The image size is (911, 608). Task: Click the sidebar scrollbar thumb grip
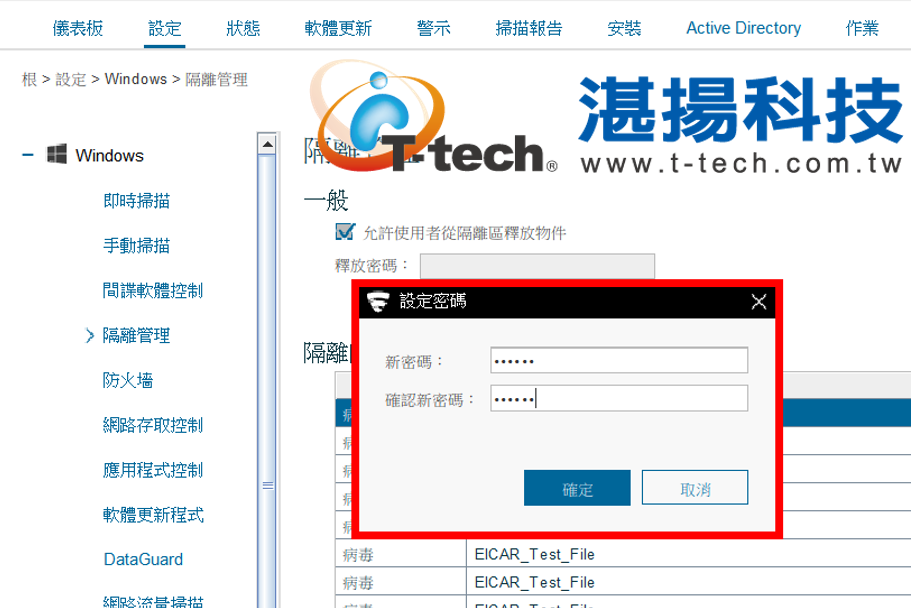coord(267,485)
